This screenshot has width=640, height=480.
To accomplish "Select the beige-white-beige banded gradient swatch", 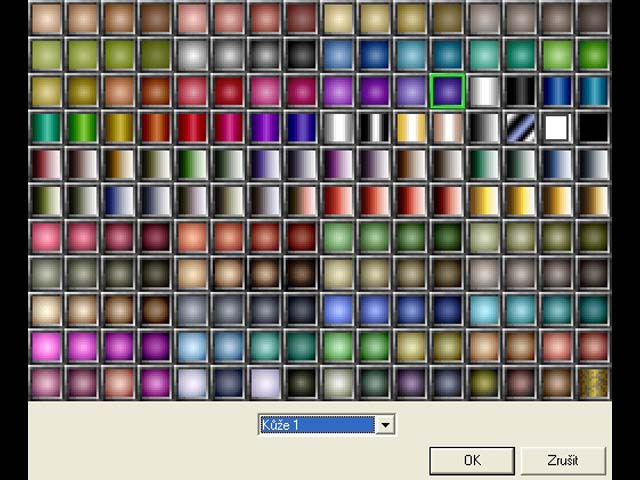I will (447, 127).
